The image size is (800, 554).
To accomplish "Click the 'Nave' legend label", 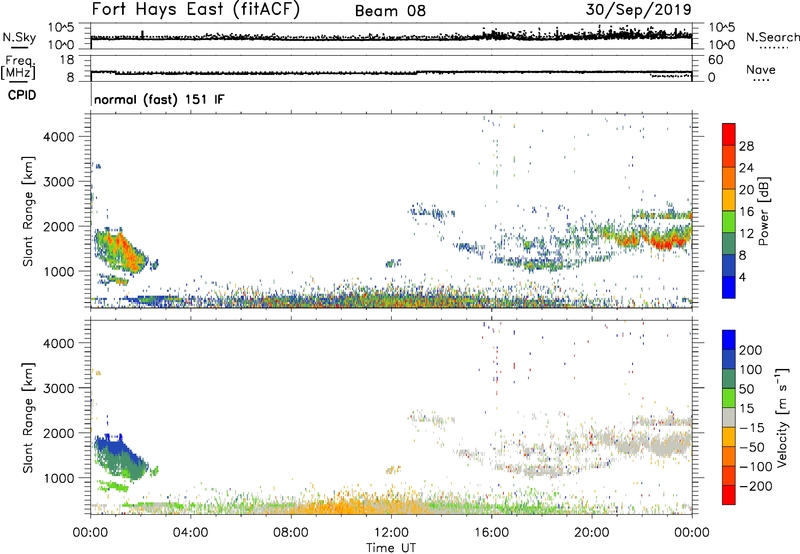I will 761,69.
